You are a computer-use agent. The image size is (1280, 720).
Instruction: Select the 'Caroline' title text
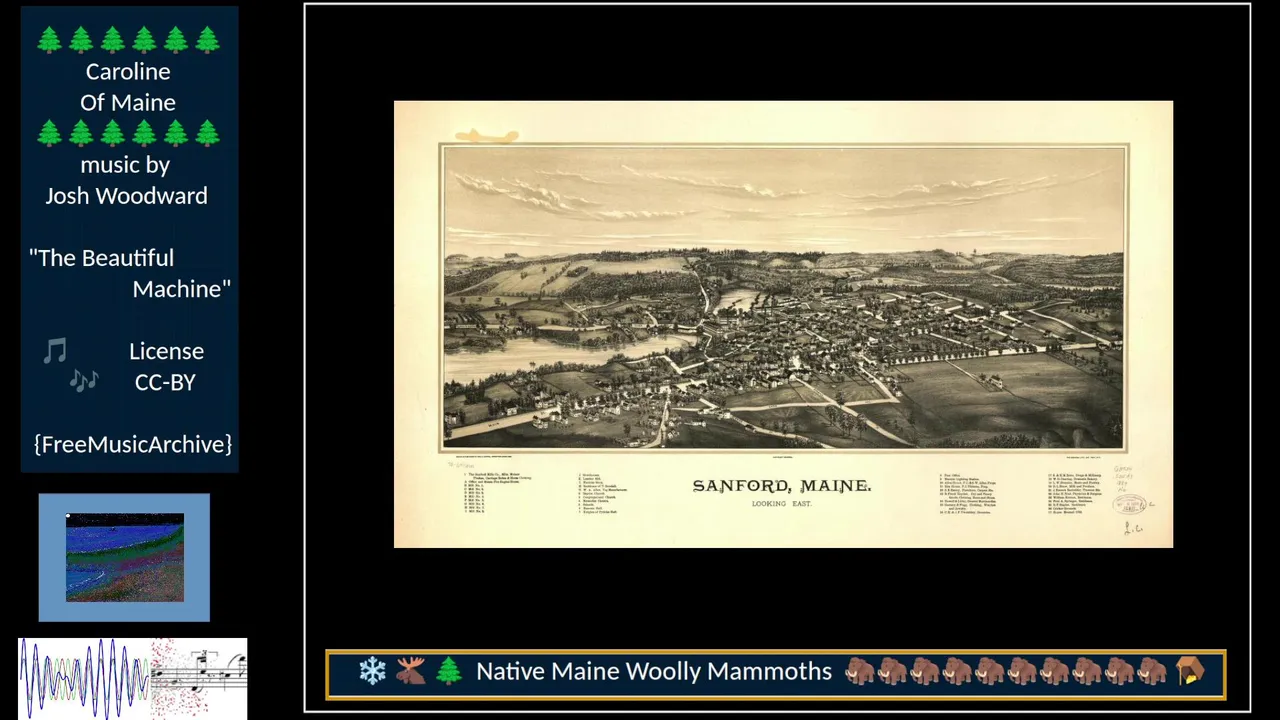point(128,72)
